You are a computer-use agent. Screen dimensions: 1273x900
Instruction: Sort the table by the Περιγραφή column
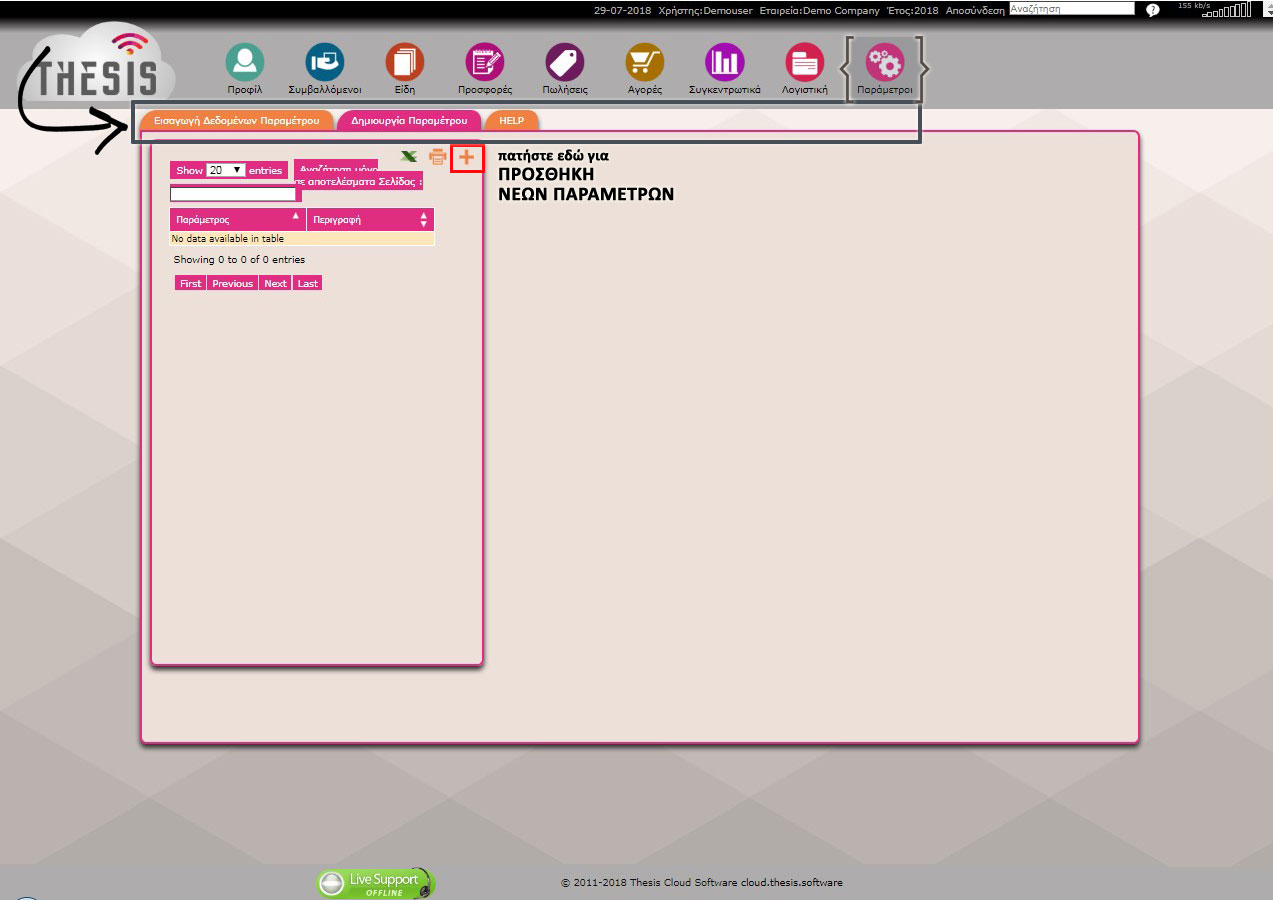(371, 219)
